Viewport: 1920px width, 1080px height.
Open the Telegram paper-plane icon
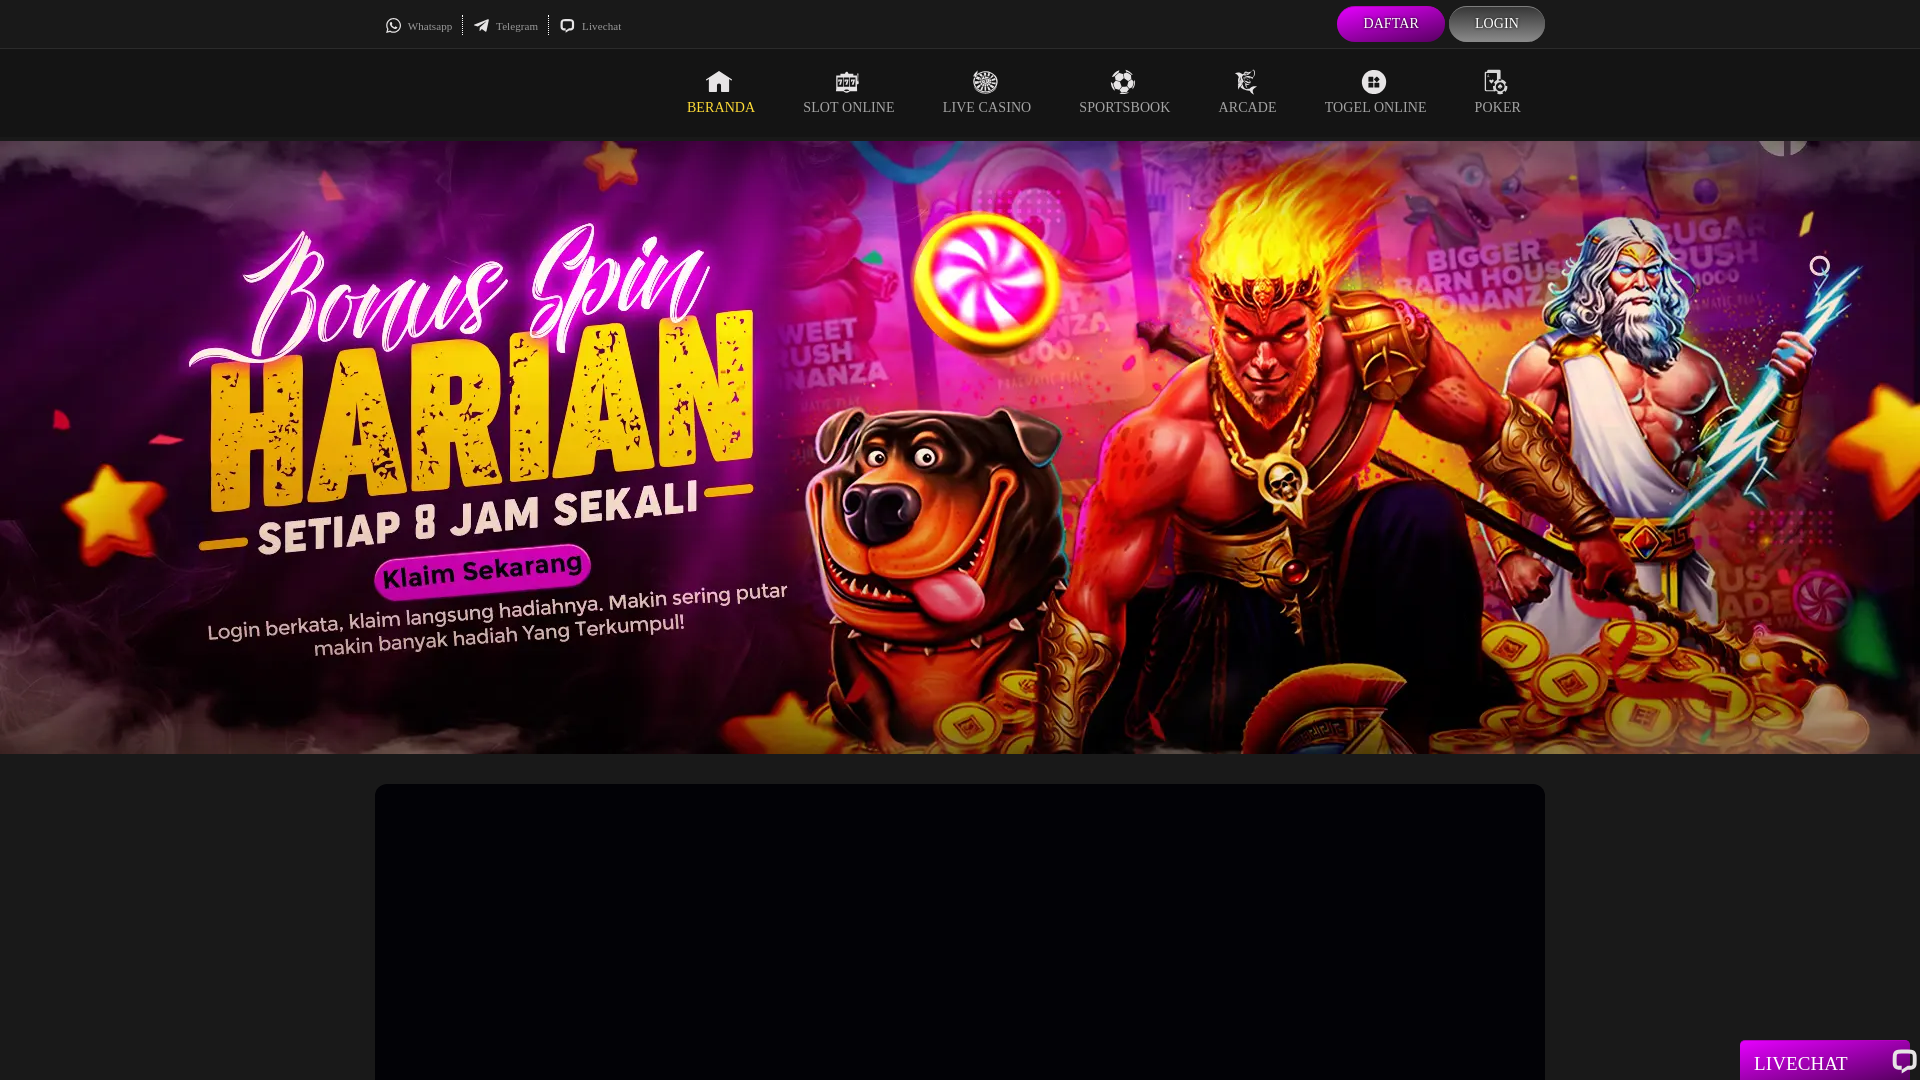482,26
